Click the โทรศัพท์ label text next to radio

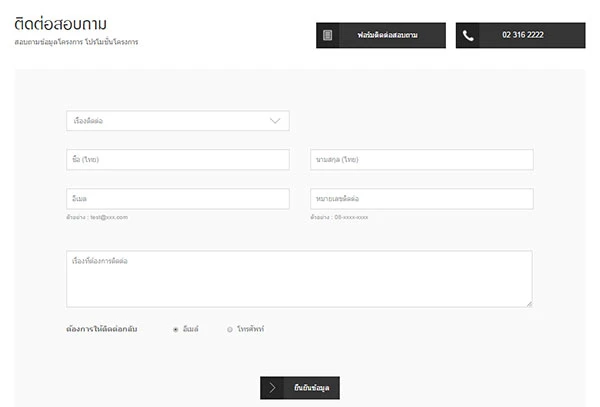(250, 329)
